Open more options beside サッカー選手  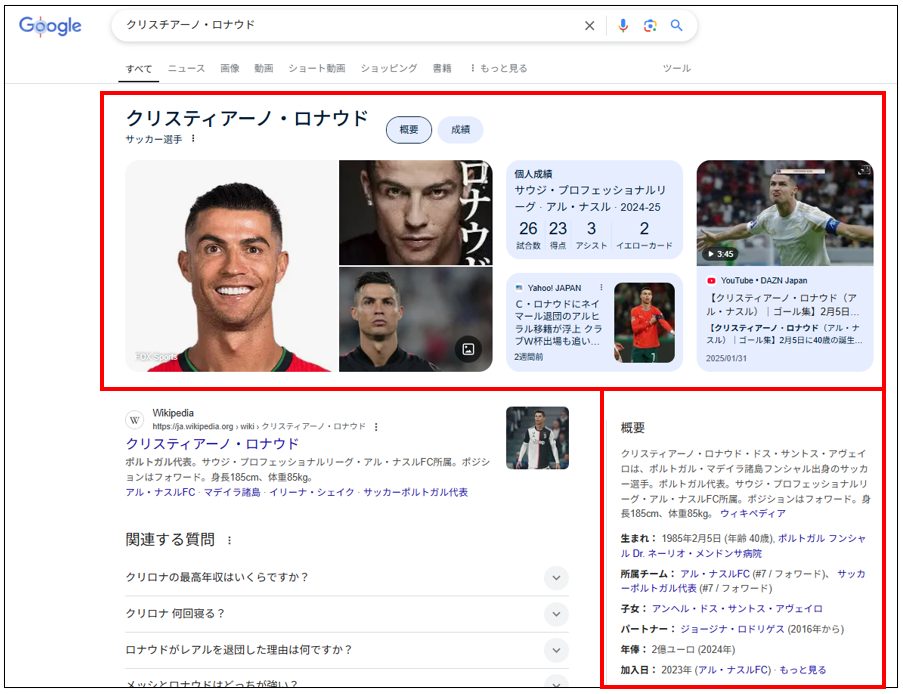pyautogui.click(x=193, y=139)
